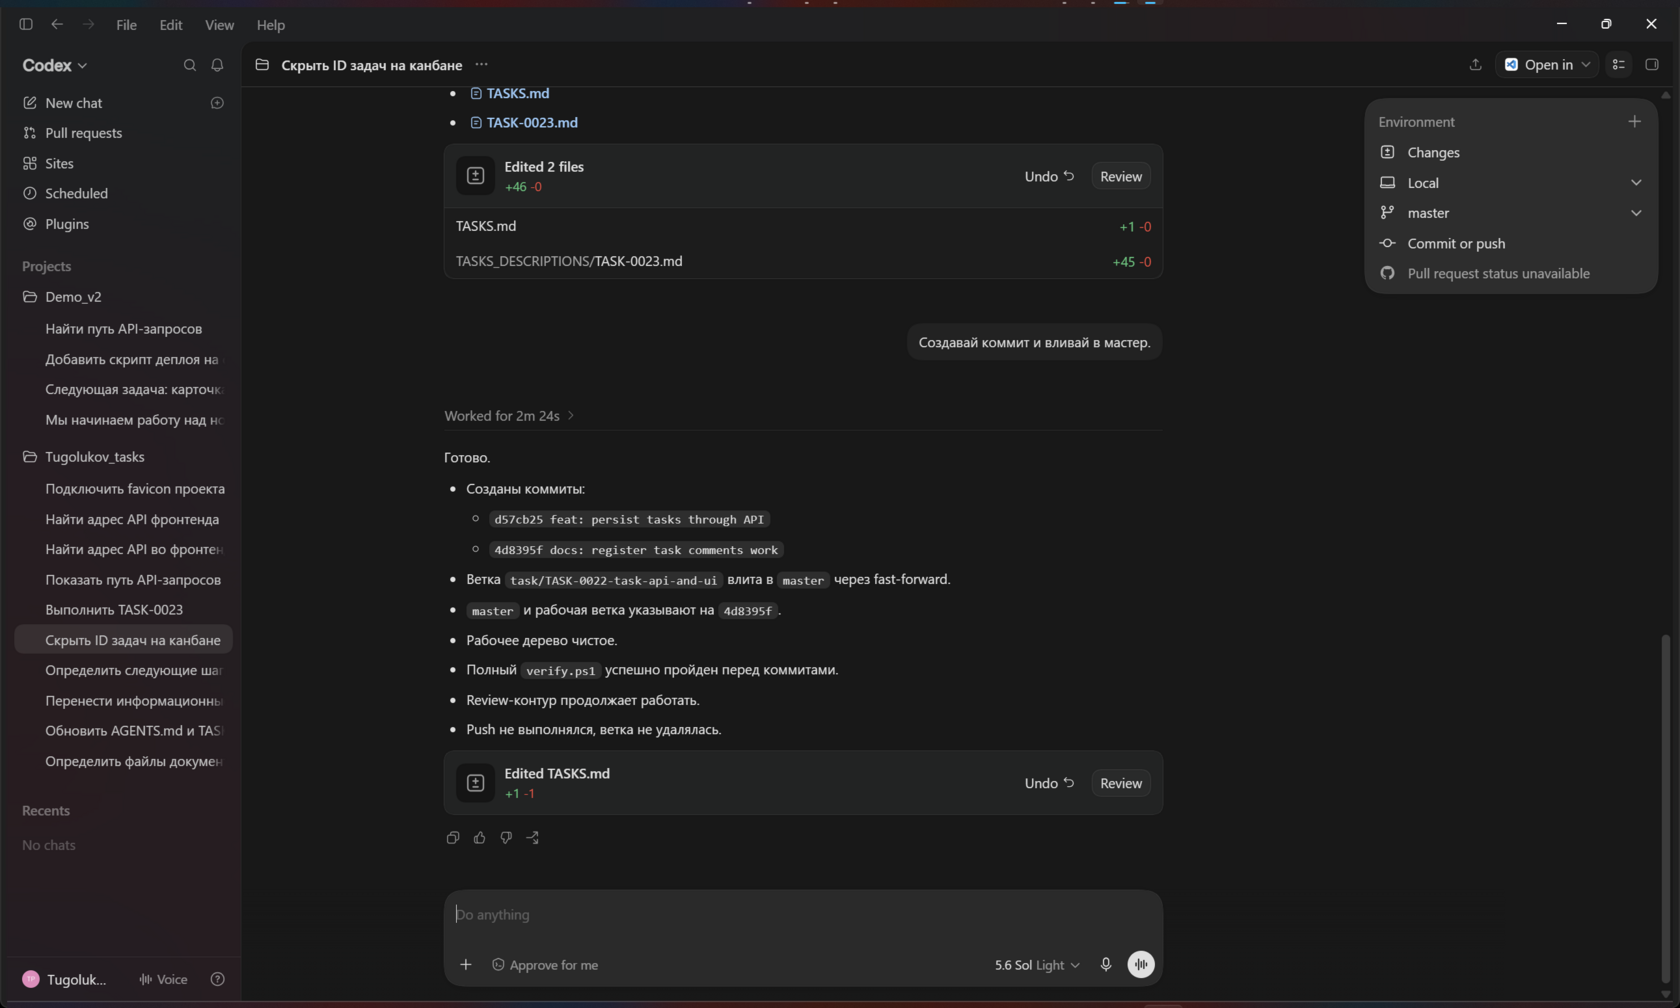Click the search icon in sidebar
The image size is (1680, 1008).
tap(189, 65)
